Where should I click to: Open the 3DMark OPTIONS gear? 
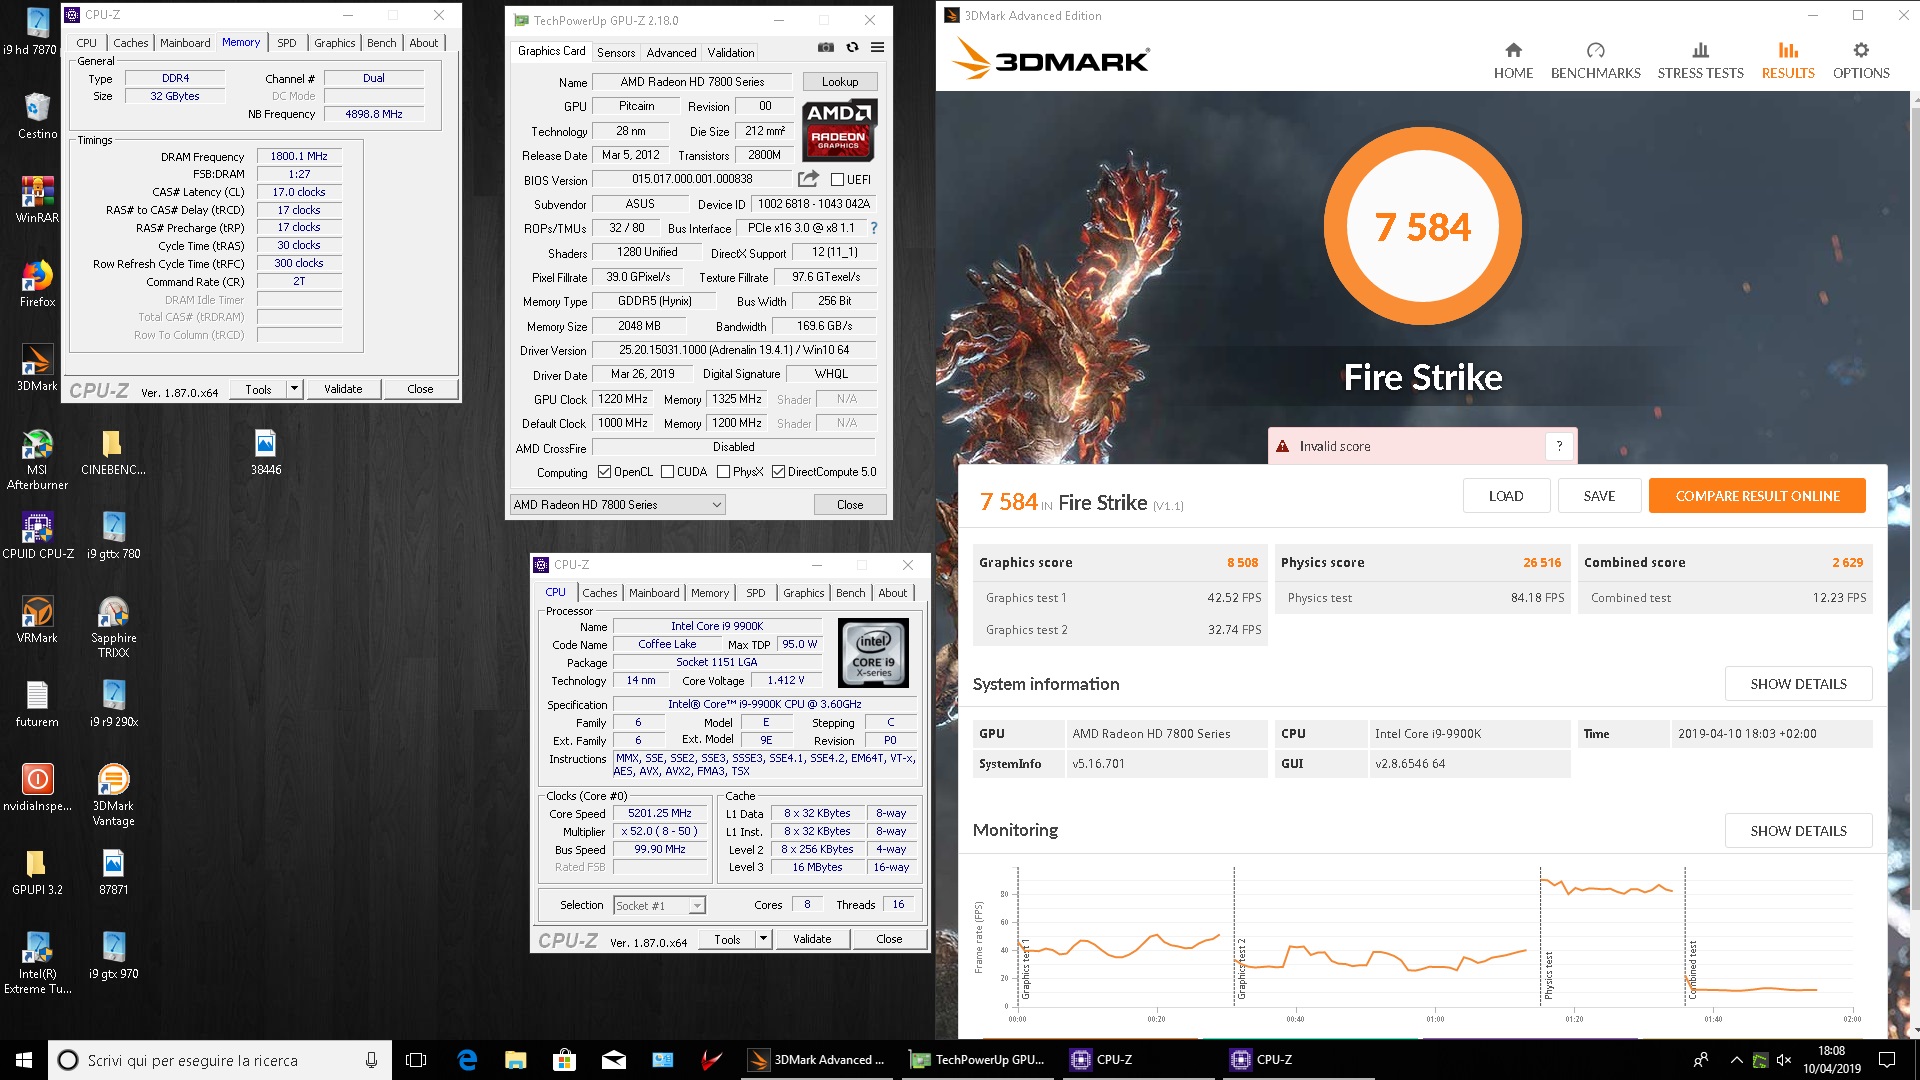1861,61
